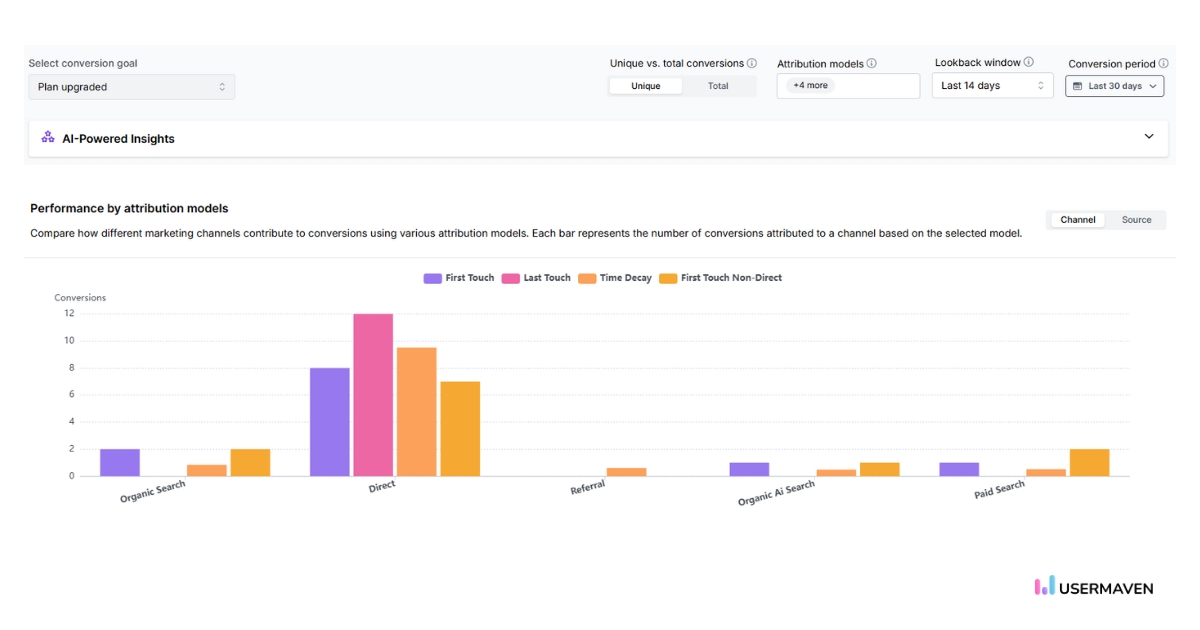The width and height of the screenshot is (1200, 630).
Task: Open the Conversion period Last 30 days selector
Action: [1114, 86]
